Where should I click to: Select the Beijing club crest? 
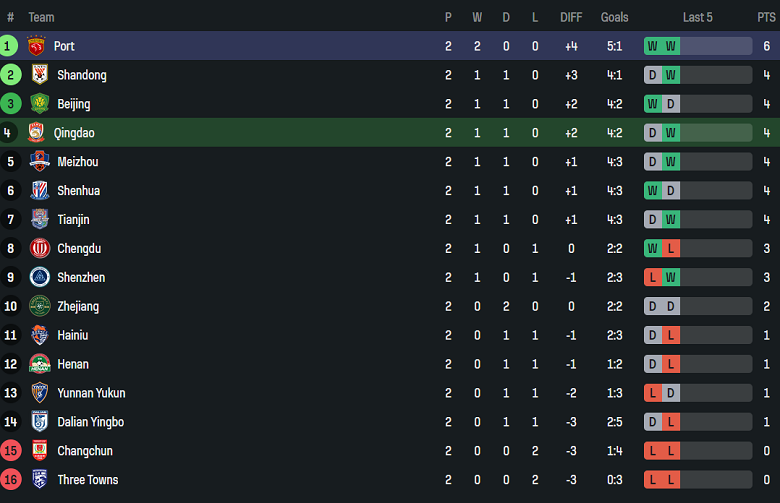coord(39,104)
